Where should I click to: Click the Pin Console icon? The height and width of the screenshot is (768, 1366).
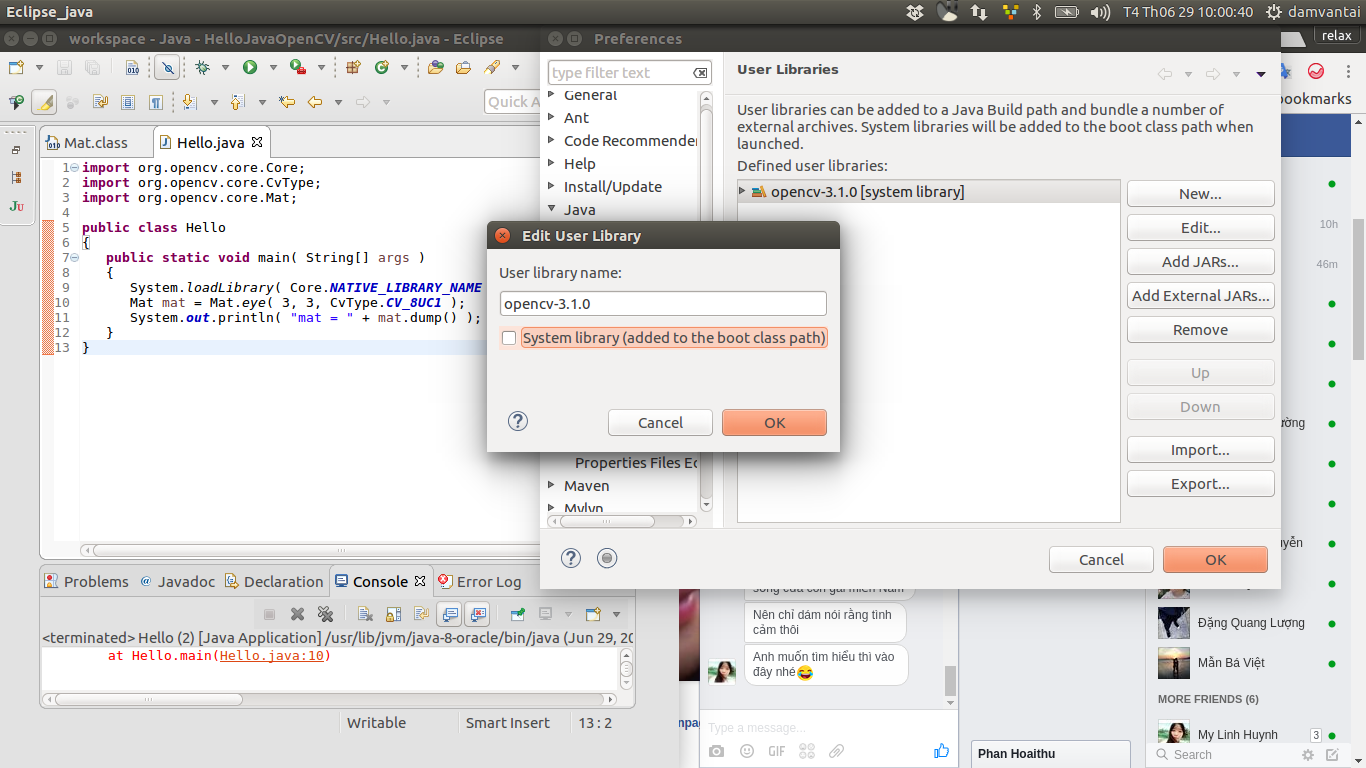[517, 614]
